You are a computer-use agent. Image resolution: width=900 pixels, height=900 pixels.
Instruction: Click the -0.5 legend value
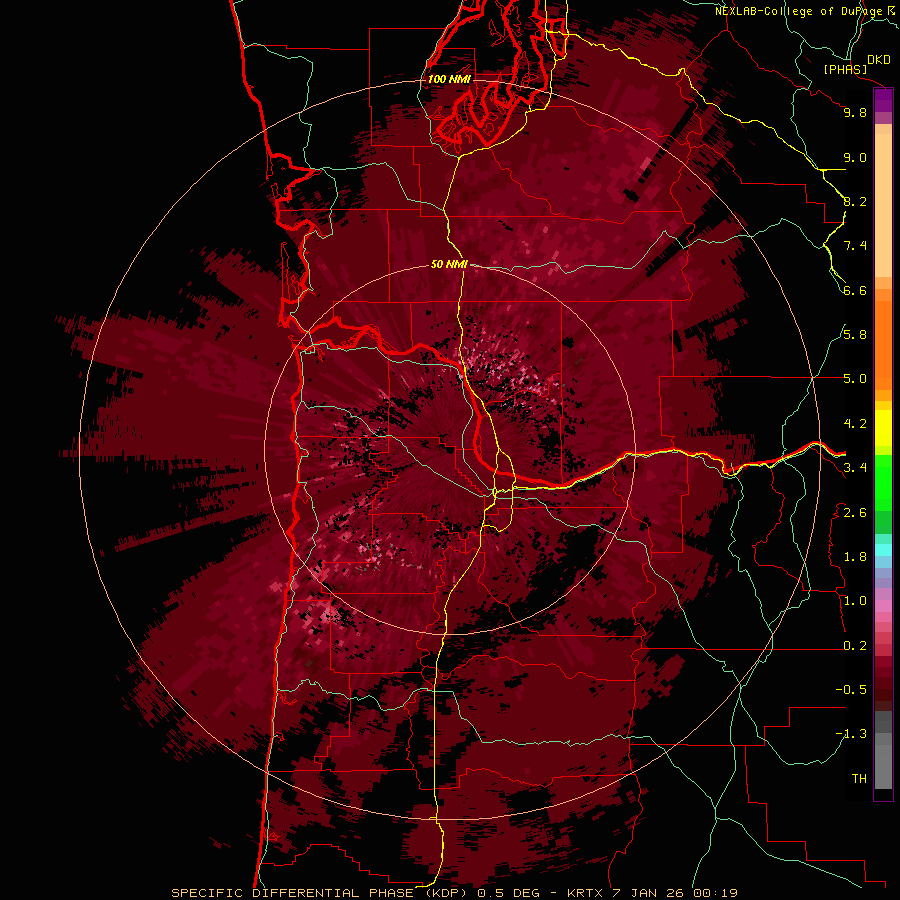coord(851,690)
